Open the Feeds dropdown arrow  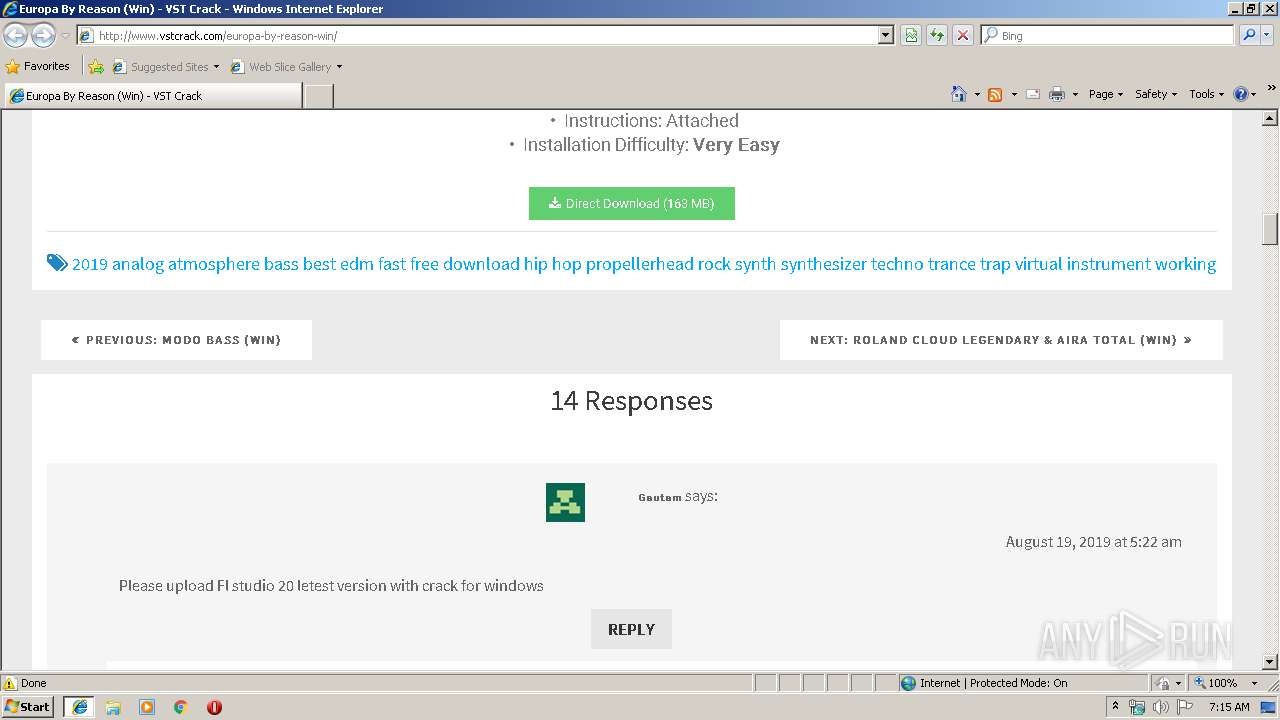1014,94
